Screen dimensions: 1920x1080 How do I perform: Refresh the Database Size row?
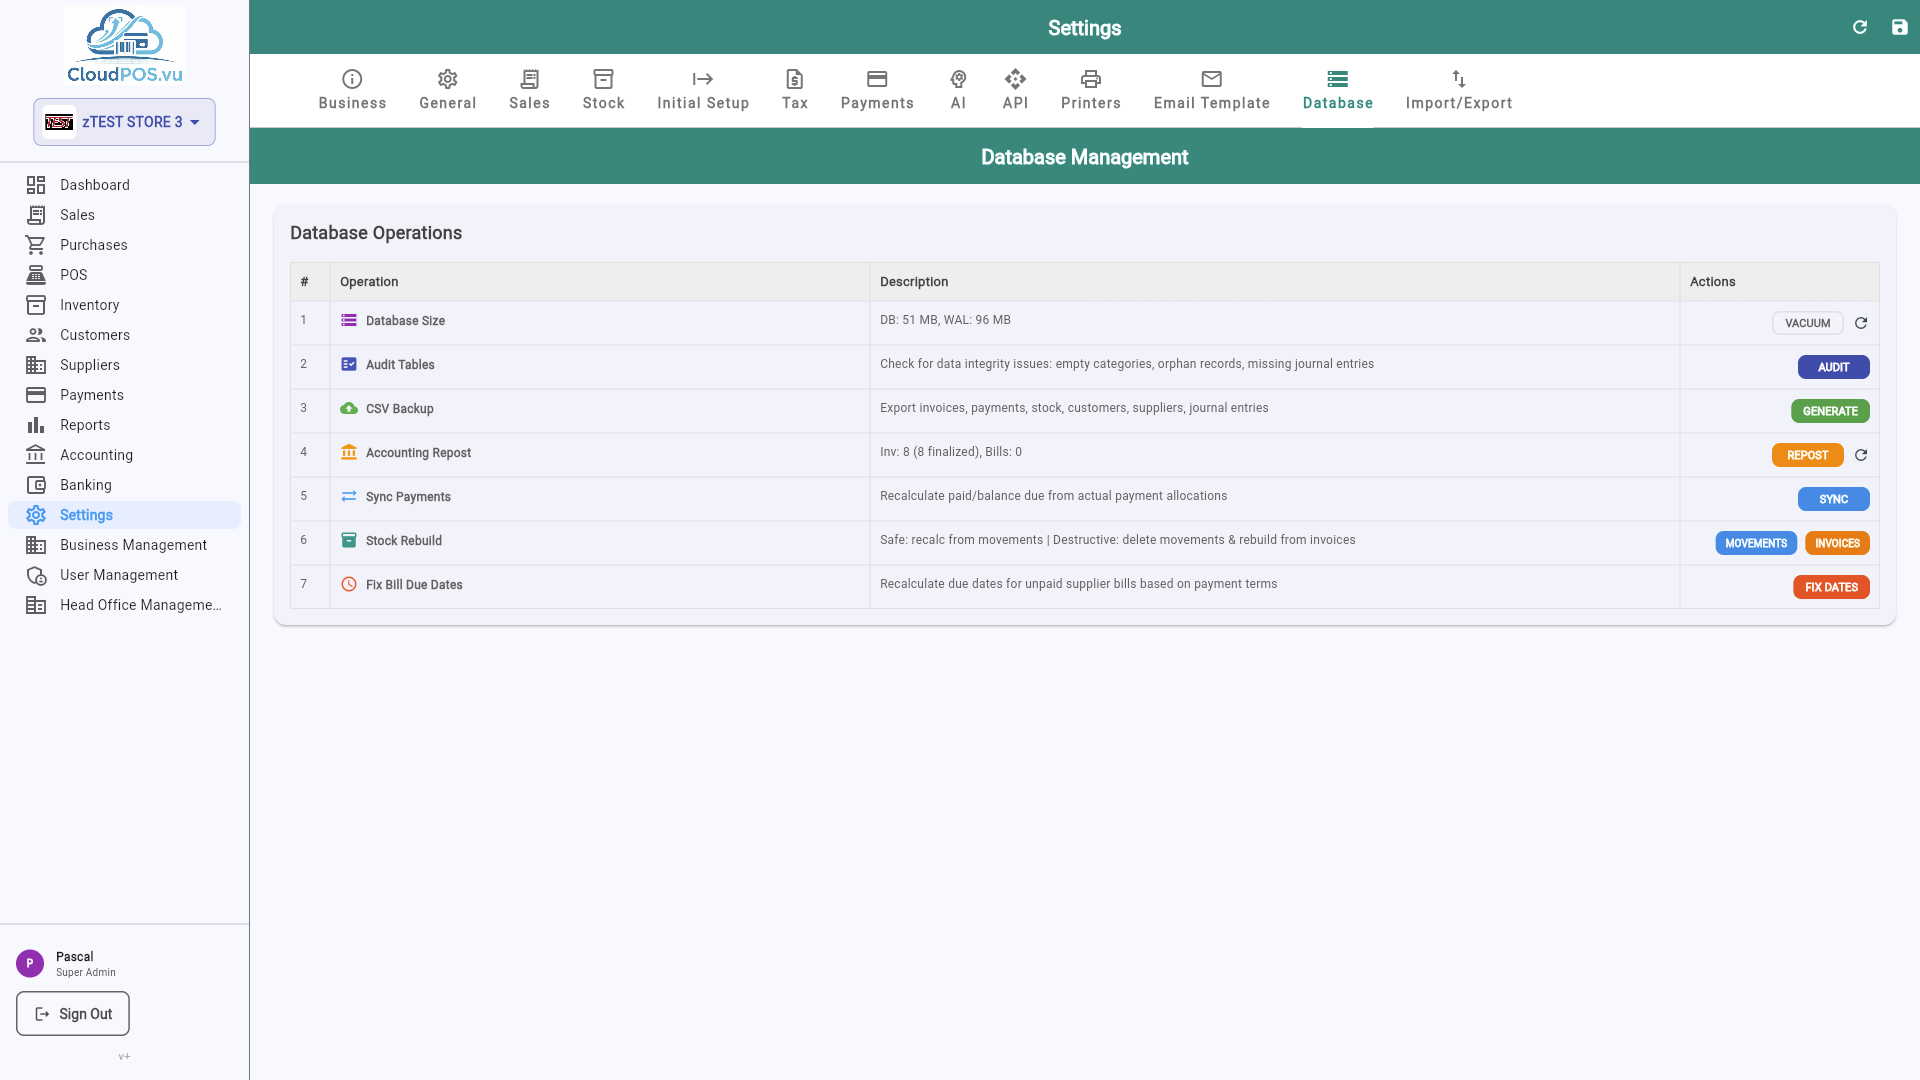[1861, 323]
